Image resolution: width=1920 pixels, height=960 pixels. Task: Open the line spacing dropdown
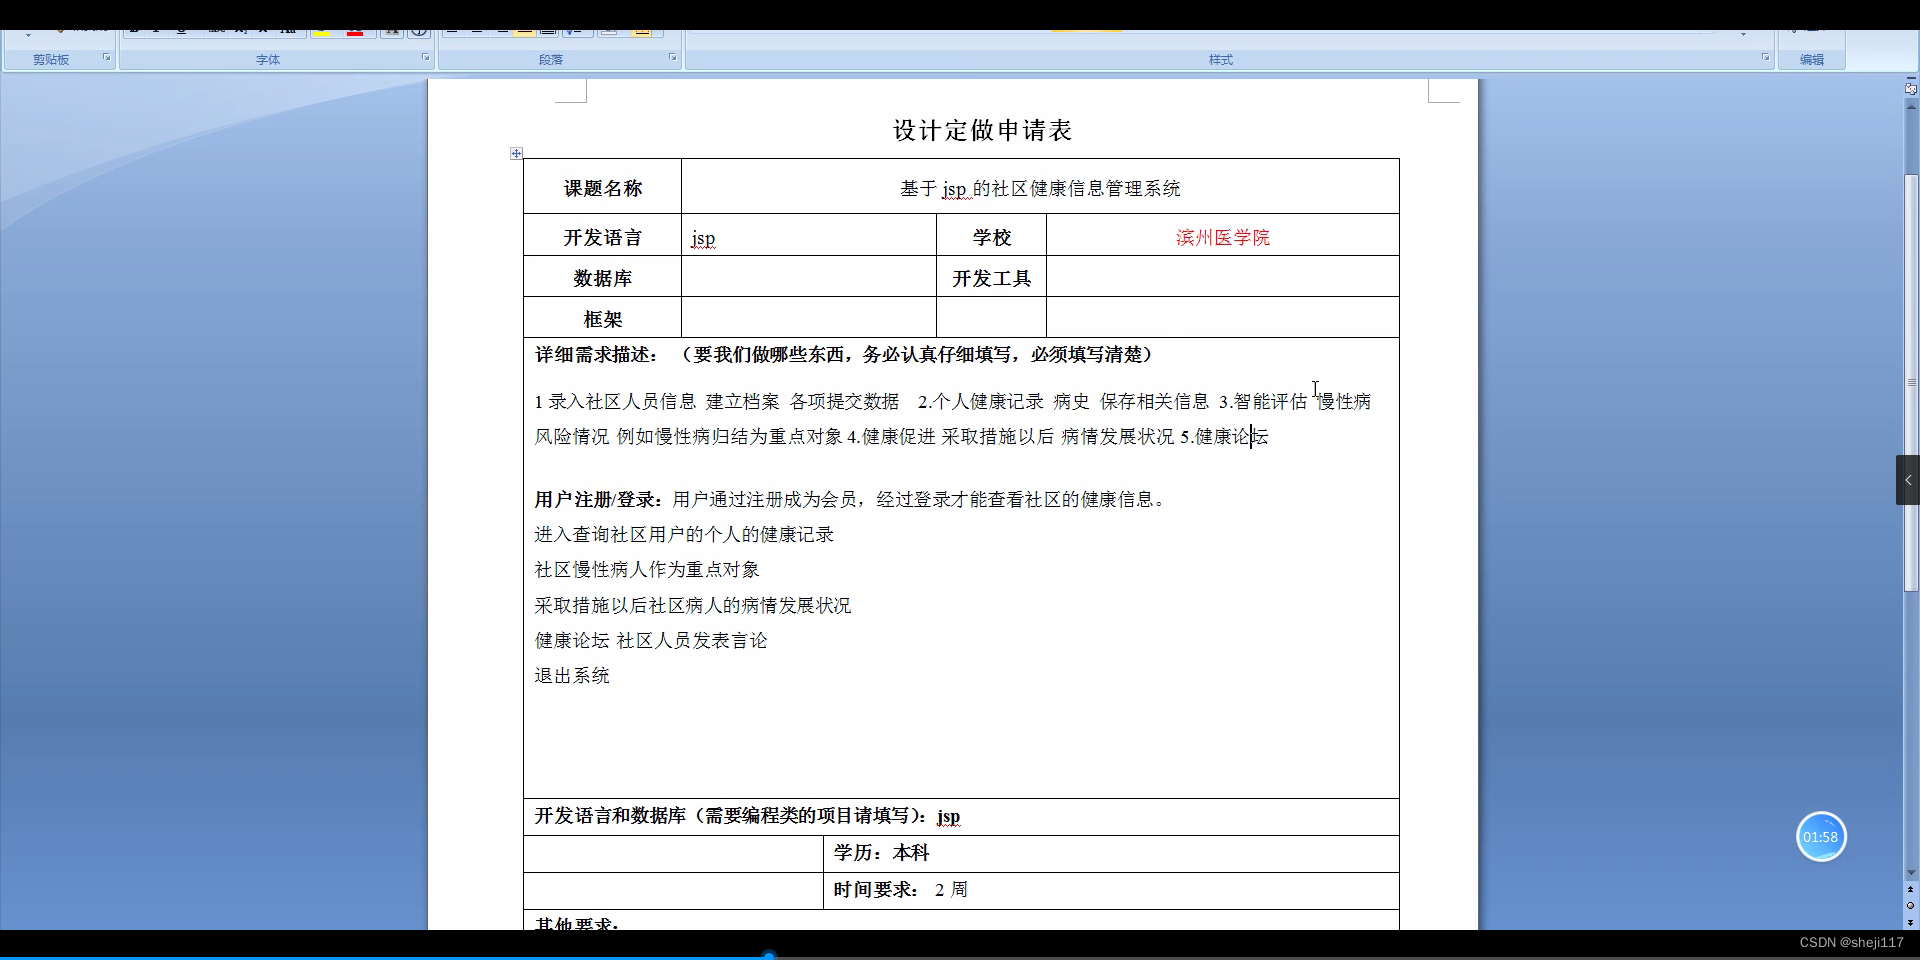pos(575,31)
